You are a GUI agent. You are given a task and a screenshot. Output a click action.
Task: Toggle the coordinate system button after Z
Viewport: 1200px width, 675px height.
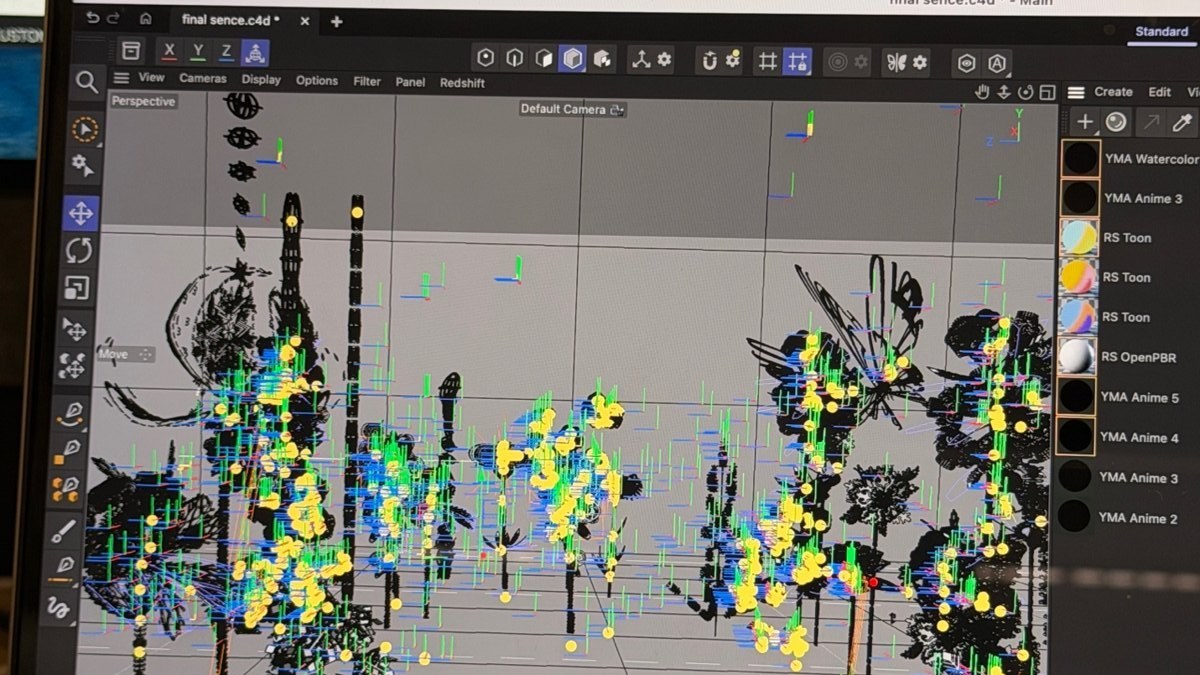coord(255,53)
